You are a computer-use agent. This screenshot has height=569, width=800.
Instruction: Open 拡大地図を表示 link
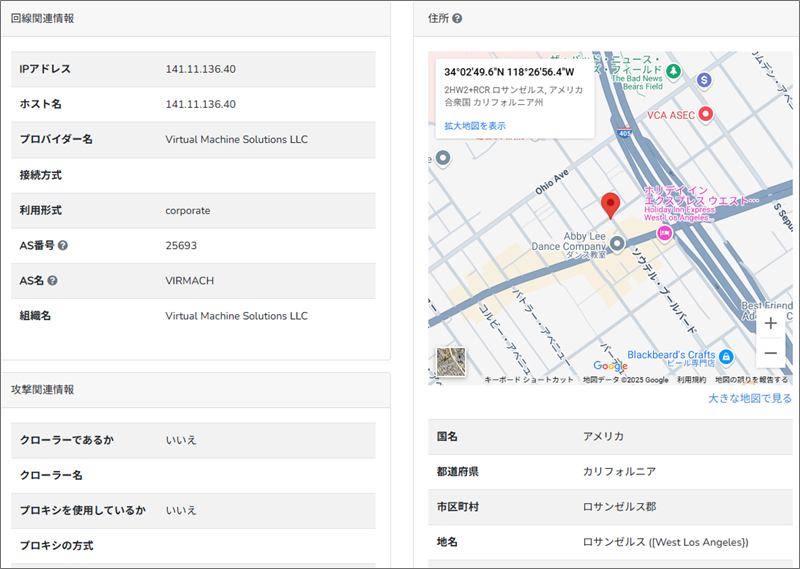(x=475, y=126)
